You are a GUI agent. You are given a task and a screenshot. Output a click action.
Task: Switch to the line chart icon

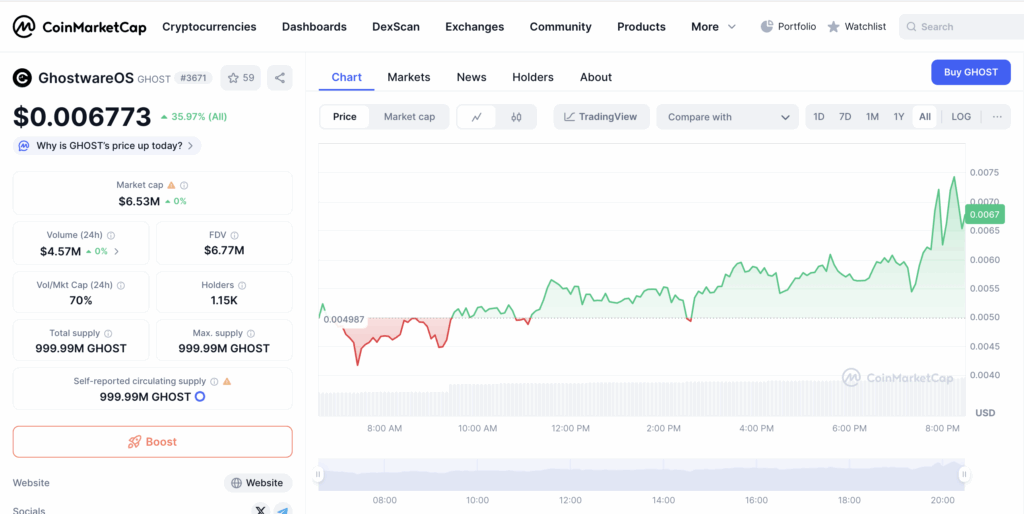pos(477,117)
